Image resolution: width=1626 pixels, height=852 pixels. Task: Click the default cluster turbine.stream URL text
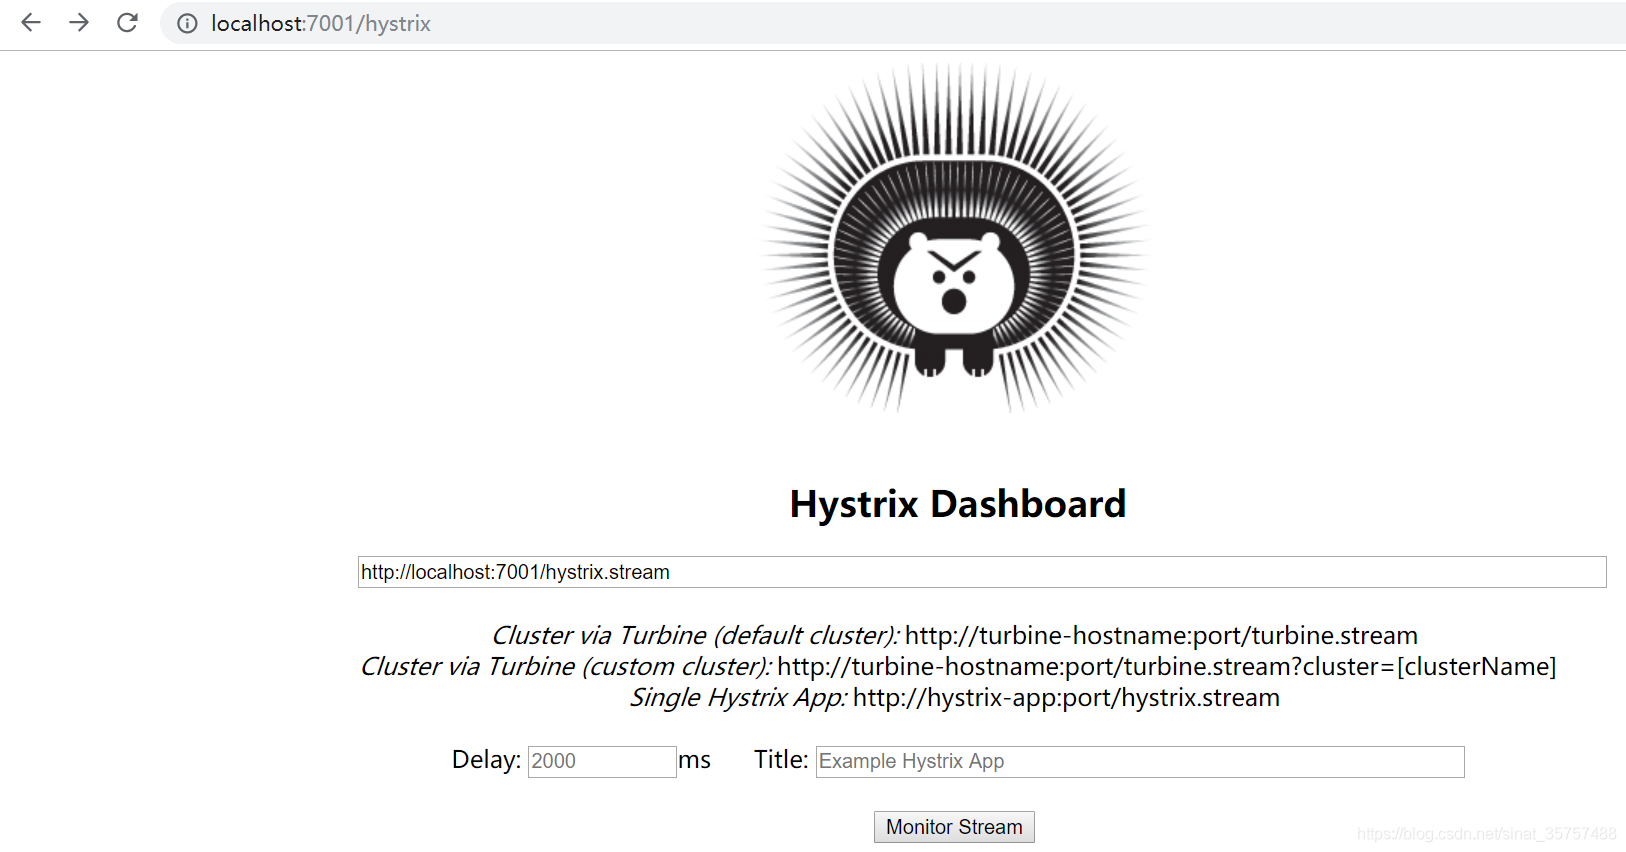point(1161,635)
